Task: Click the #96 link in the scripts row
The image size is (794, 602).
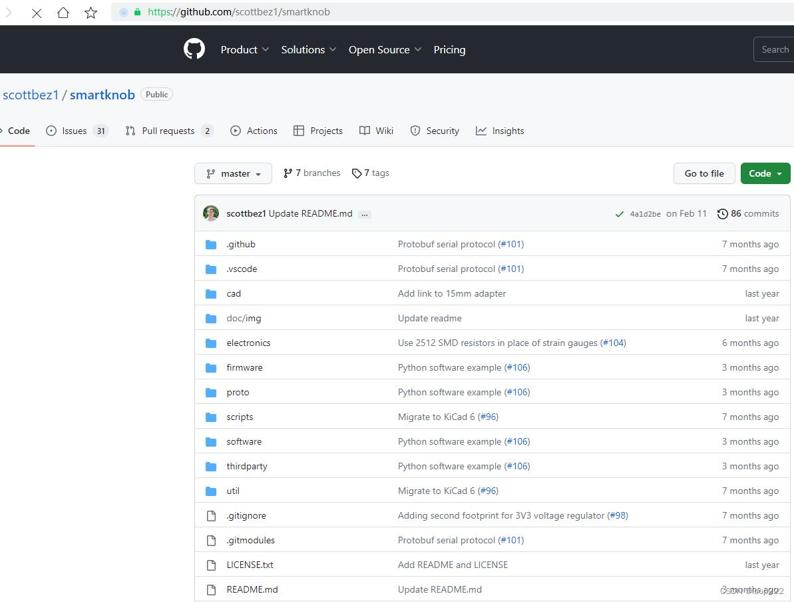Action: click(x=488, y=417)
